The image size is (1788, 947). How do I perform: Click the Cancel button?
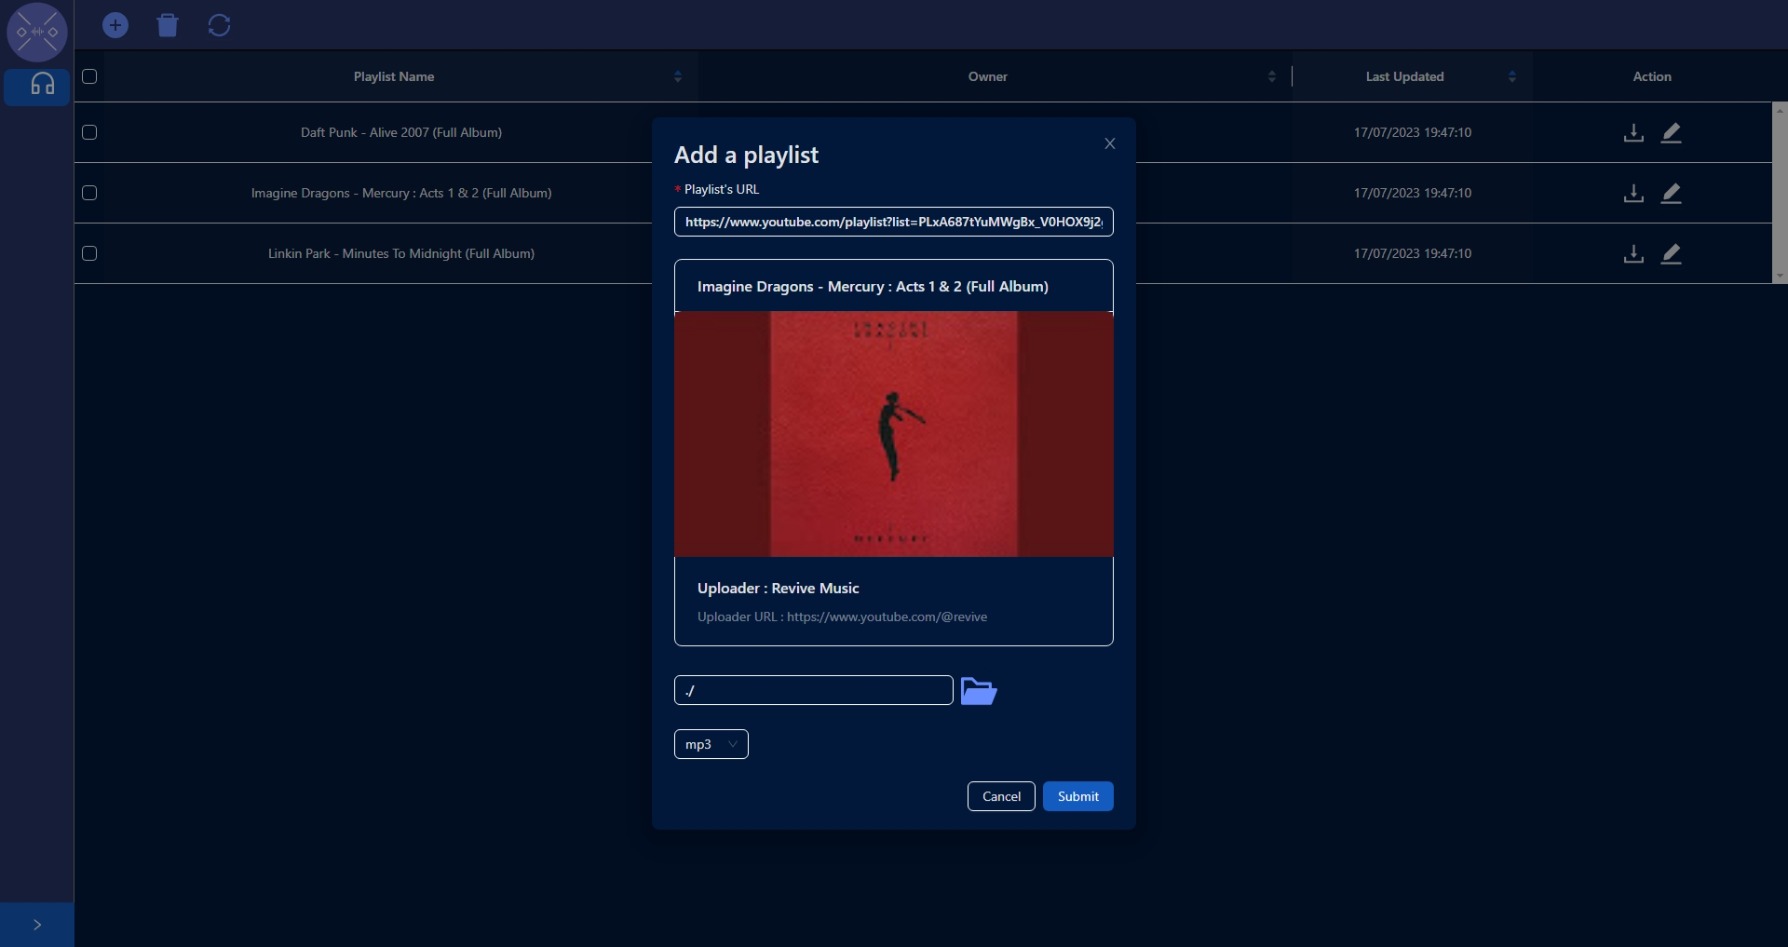[1001, 796]
